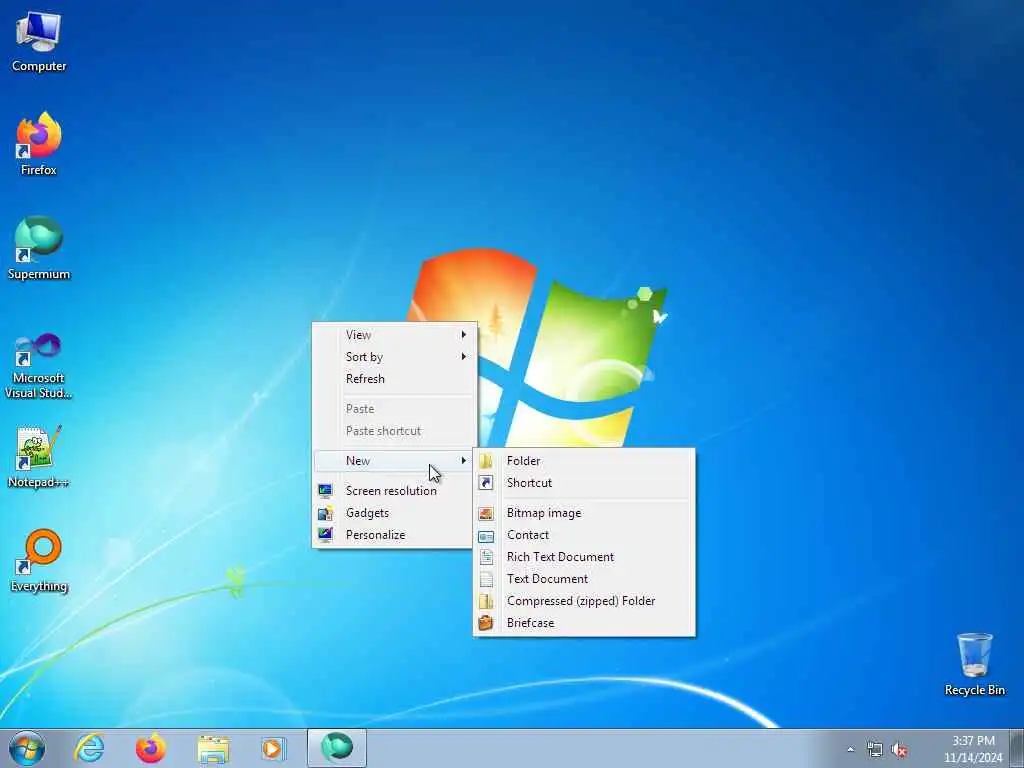Open Screen resolution settings
This screenshot has width=1024, height=768.
pyautogui.click(x=394, y=490)
